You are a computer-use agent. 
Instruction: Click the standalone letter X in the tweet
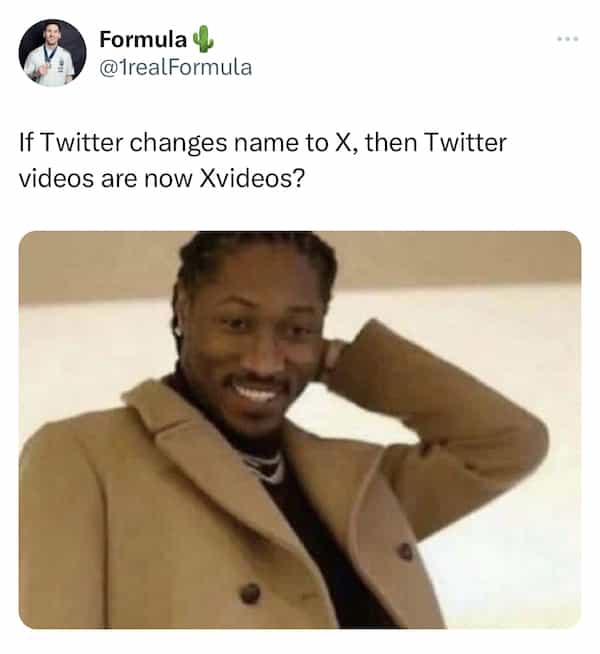point(343,143)
